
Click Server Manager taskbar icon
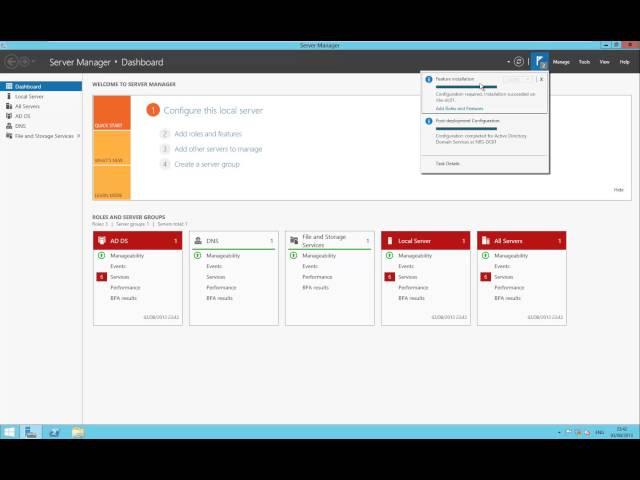coord(31,432)
